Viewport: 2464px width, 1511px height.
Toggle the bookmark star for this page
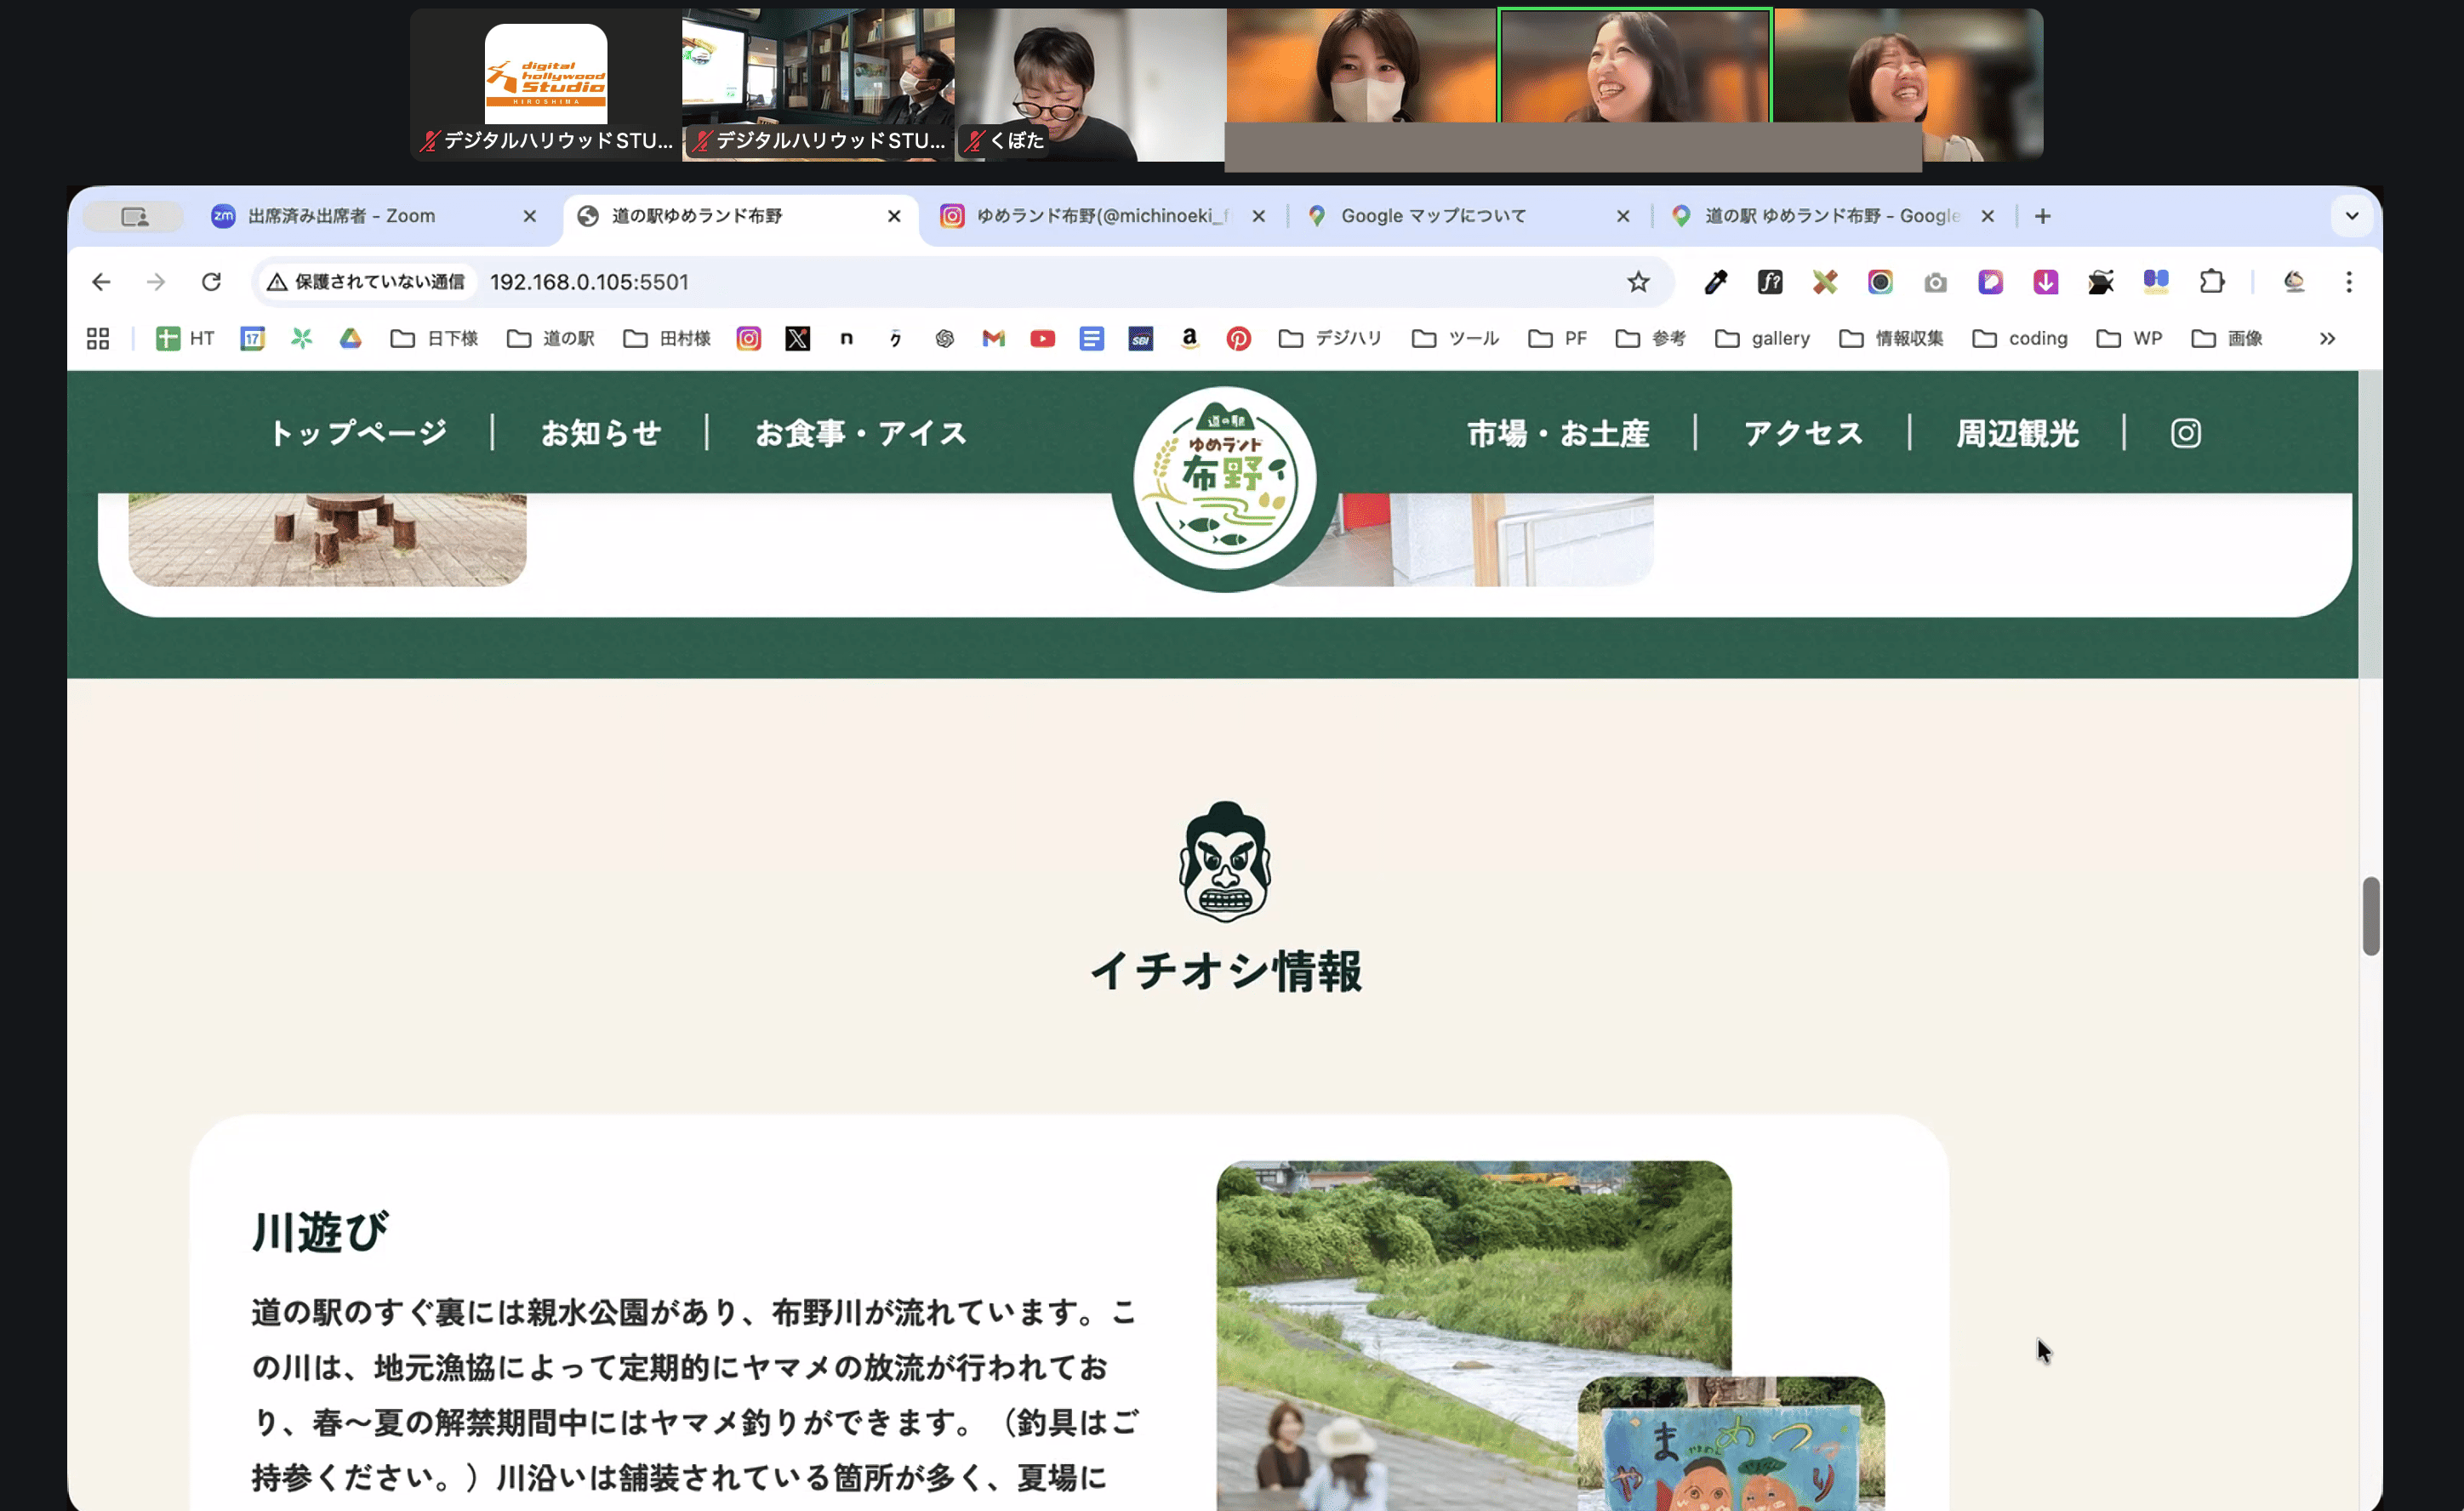1637,282
